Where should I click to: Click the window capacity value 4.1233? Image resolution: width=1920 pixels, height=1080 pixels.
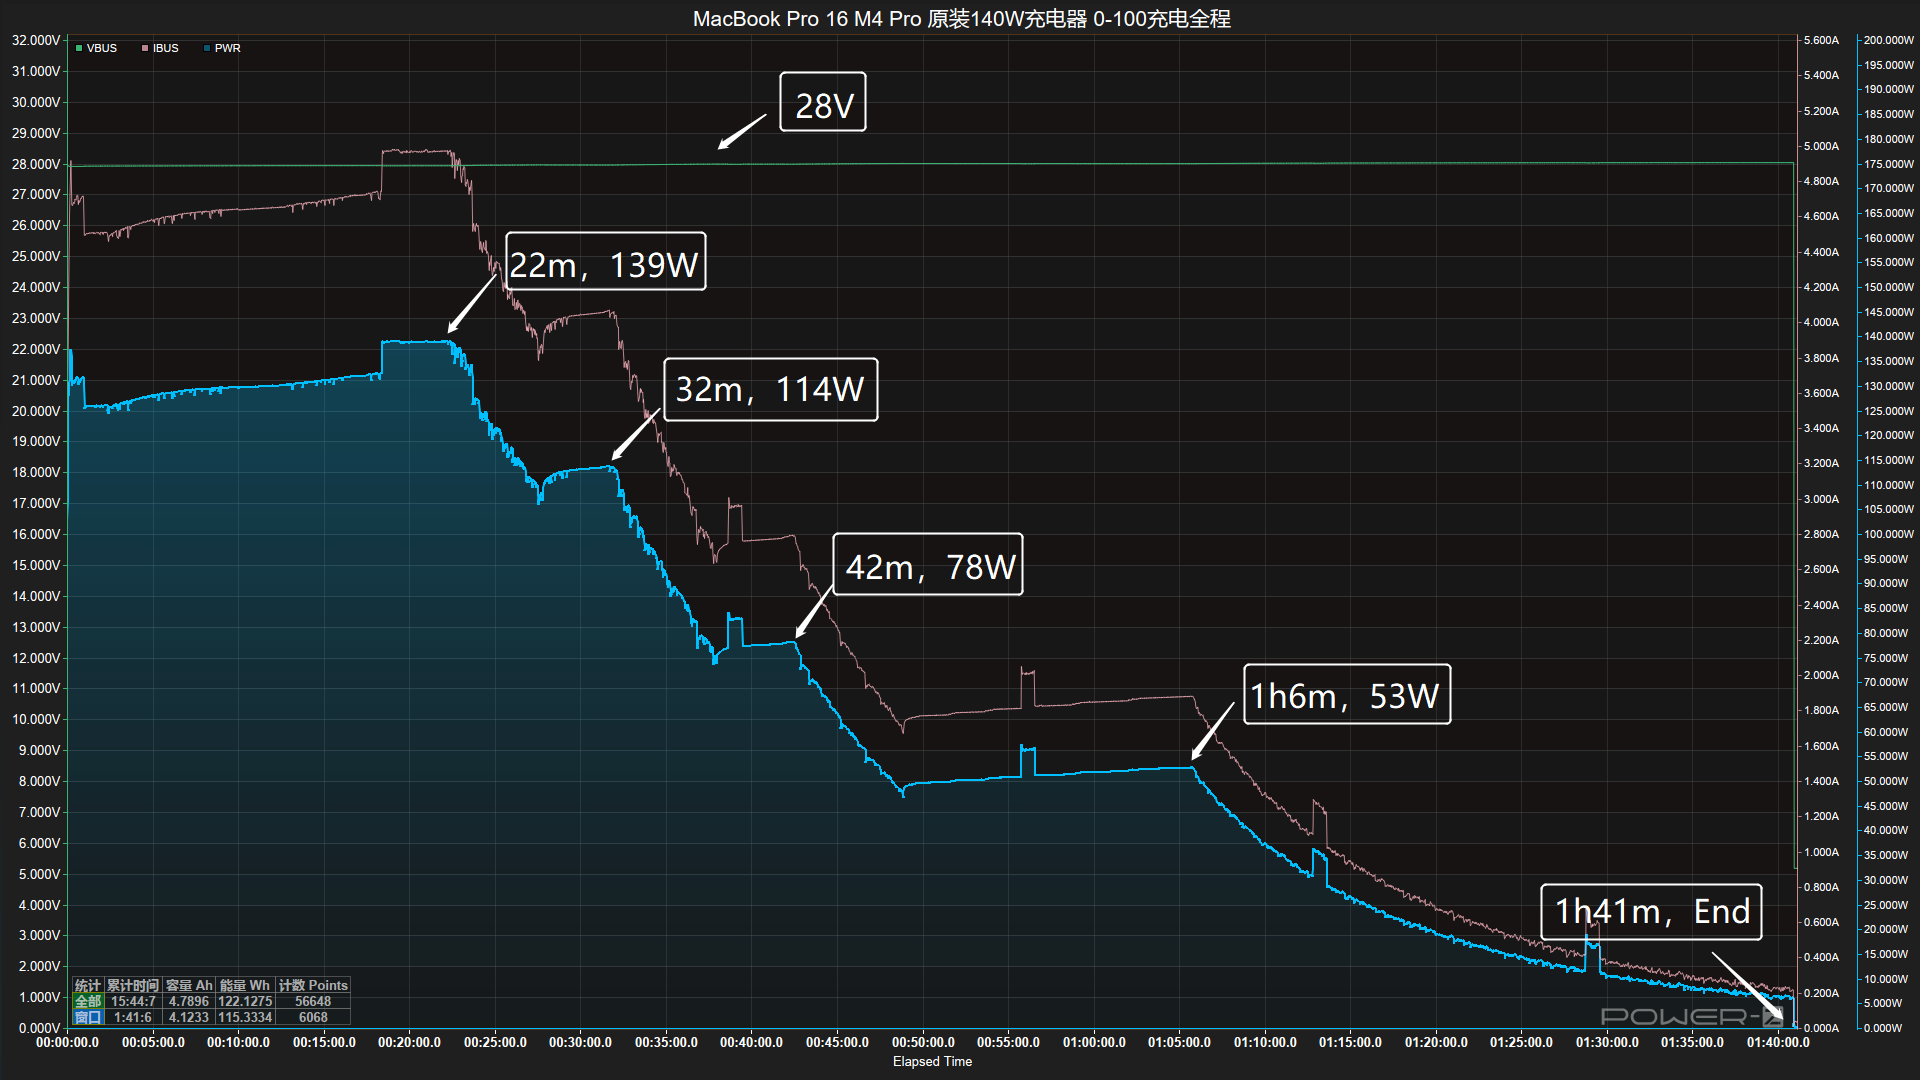(x=189, y=1017)
